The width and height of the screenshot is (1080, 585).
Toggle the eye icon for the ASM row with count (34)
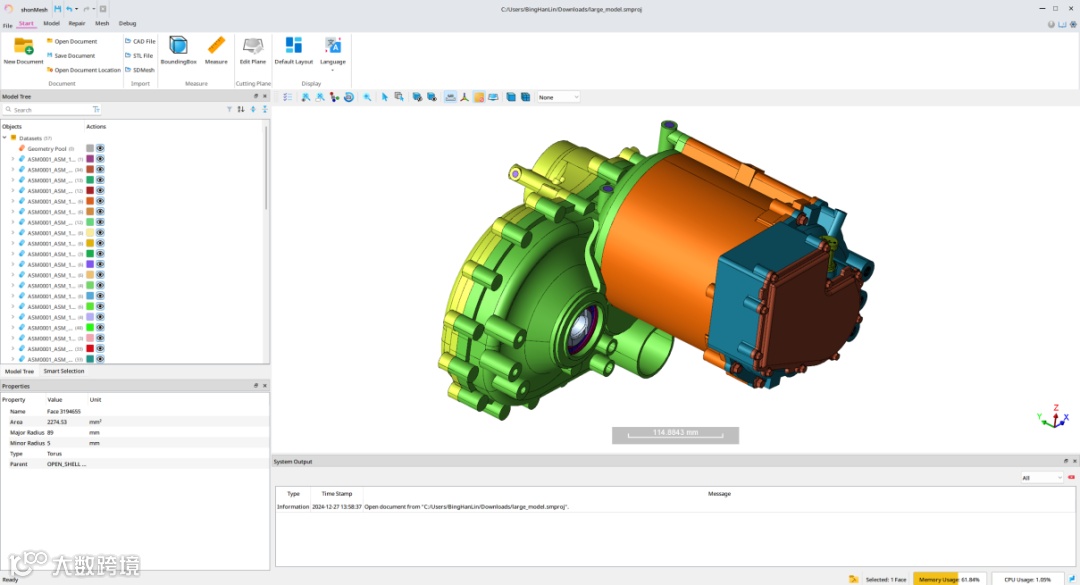[100, 170]
